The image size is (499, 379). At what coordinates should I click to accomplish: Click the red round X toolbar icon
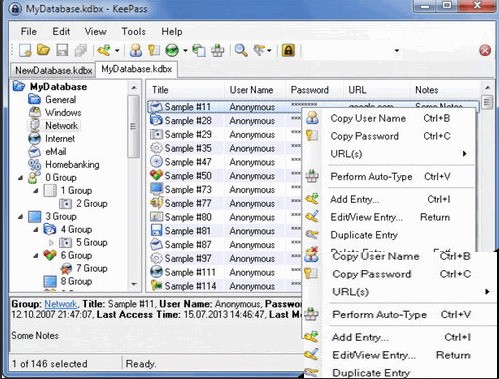coord(485,51)
